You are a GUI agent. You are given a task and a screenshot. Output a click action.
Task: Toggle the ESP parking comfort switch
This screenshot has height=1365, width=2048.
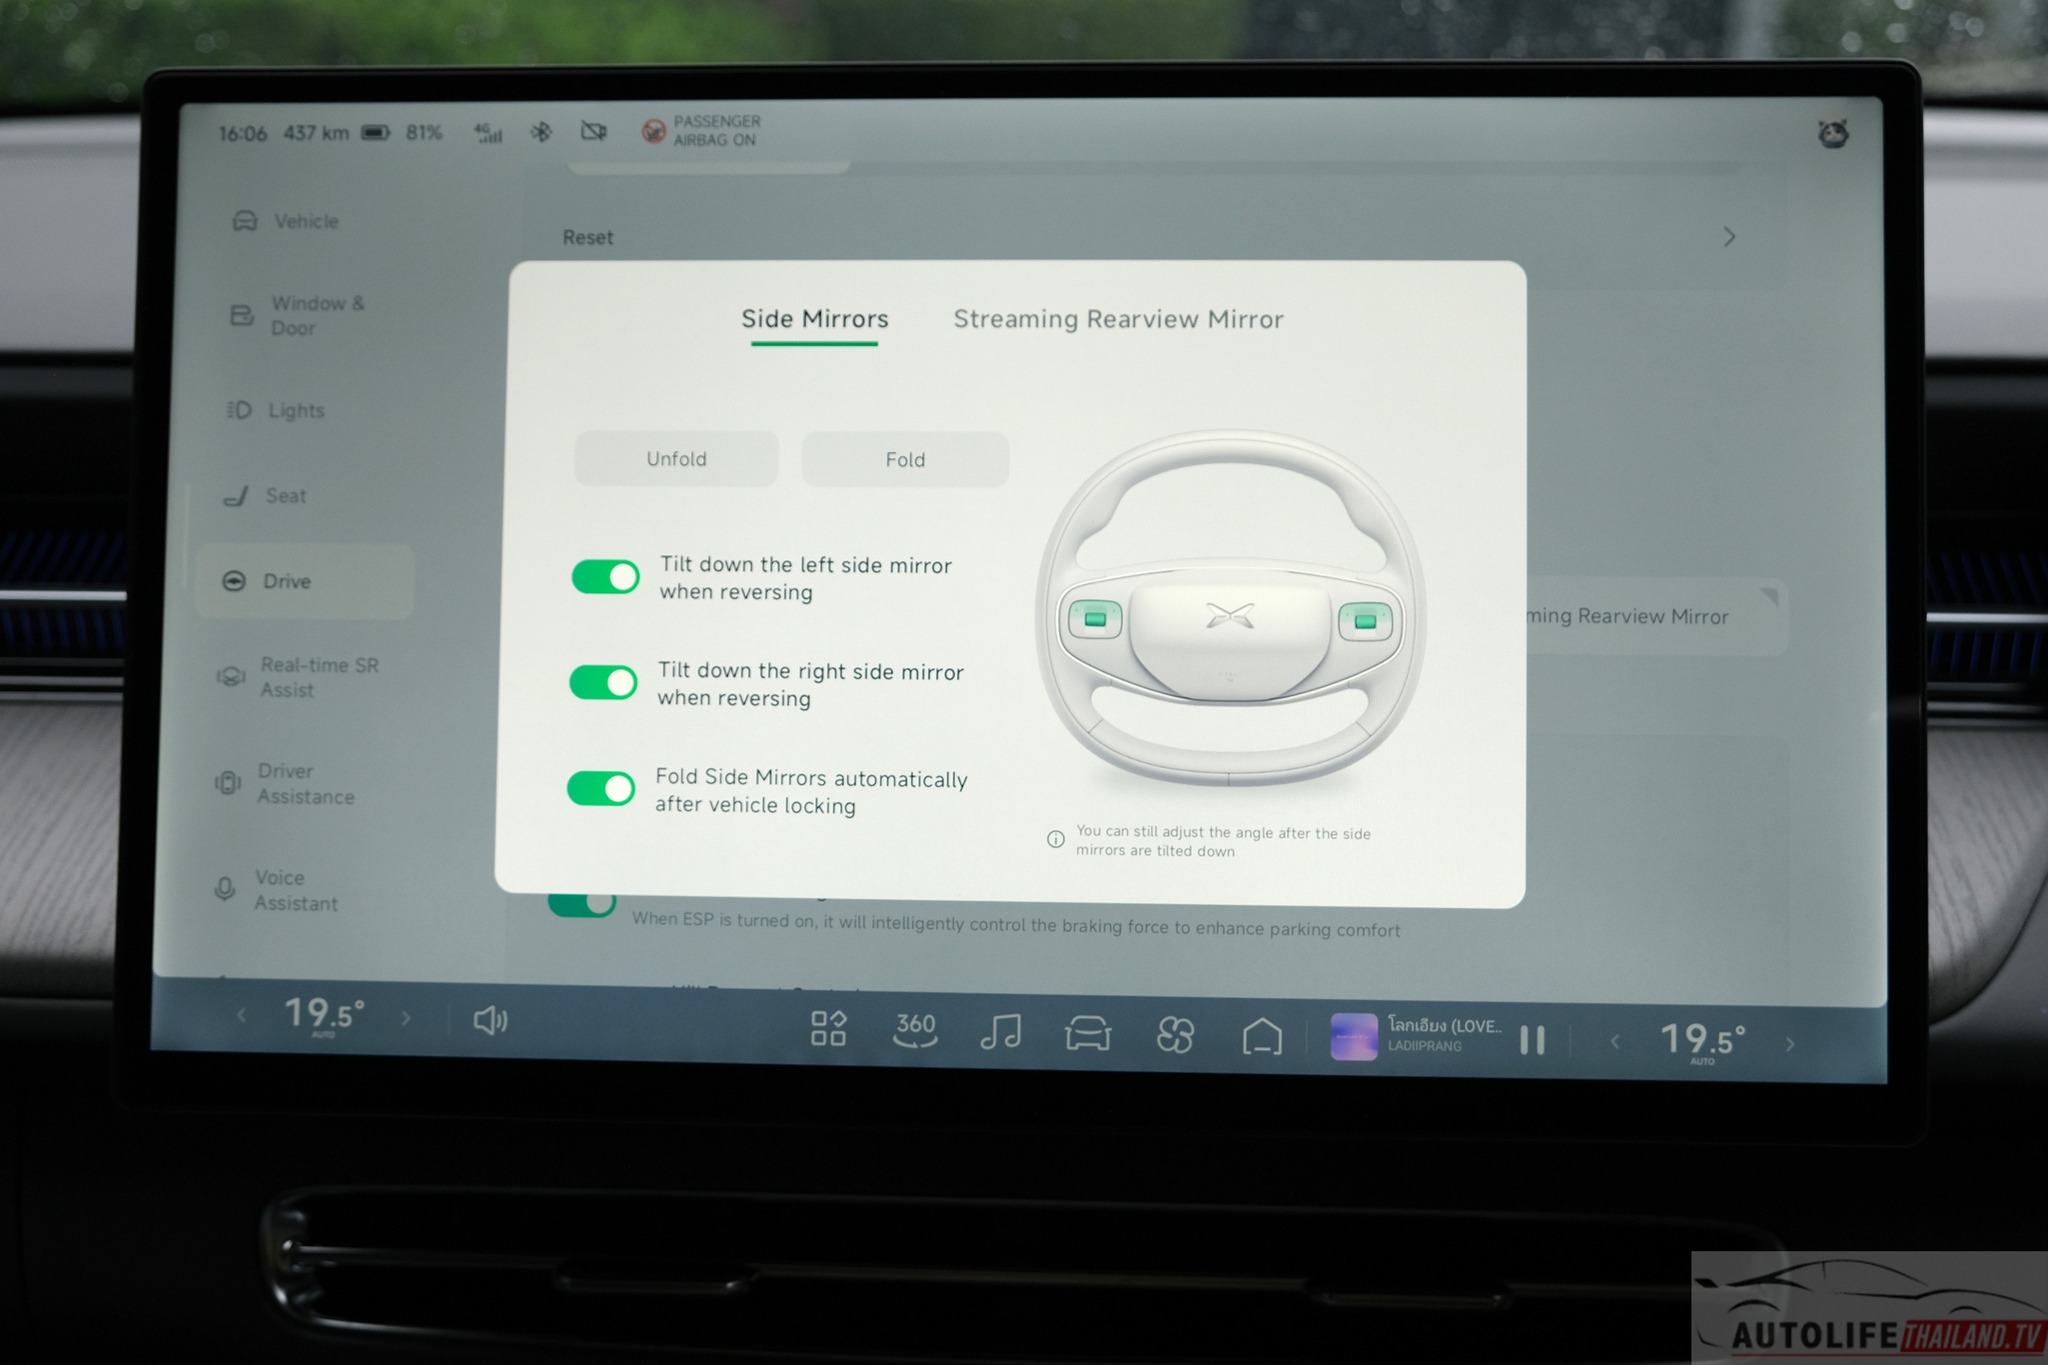(x=582, y=904)
